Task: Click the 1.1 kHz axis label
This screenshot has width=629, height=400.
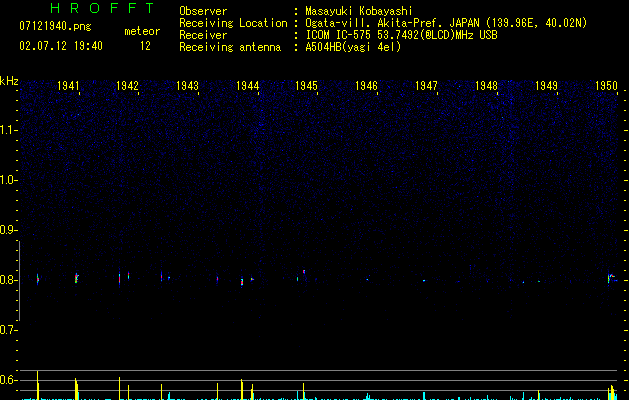Action: click(8, 130)
